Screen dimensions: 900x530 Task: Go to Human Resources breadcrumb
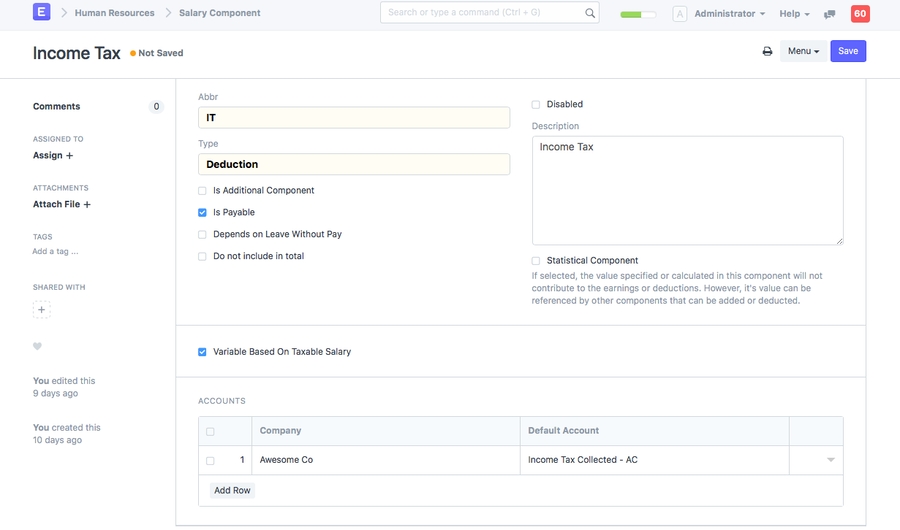click(114, 13)
